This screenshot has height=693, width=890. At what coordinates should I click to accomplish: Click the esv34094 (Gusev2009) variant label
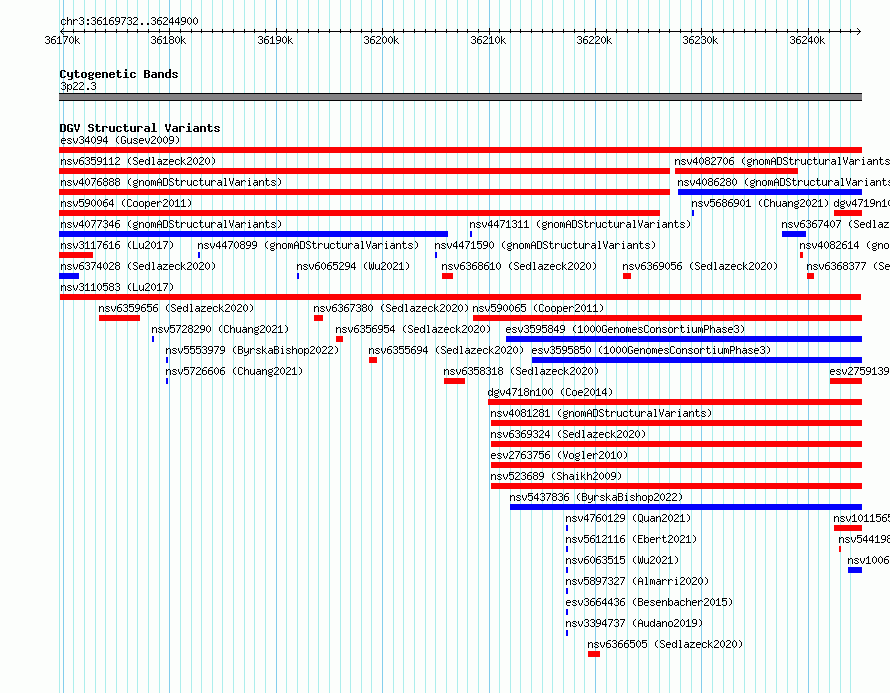(120, 140)
